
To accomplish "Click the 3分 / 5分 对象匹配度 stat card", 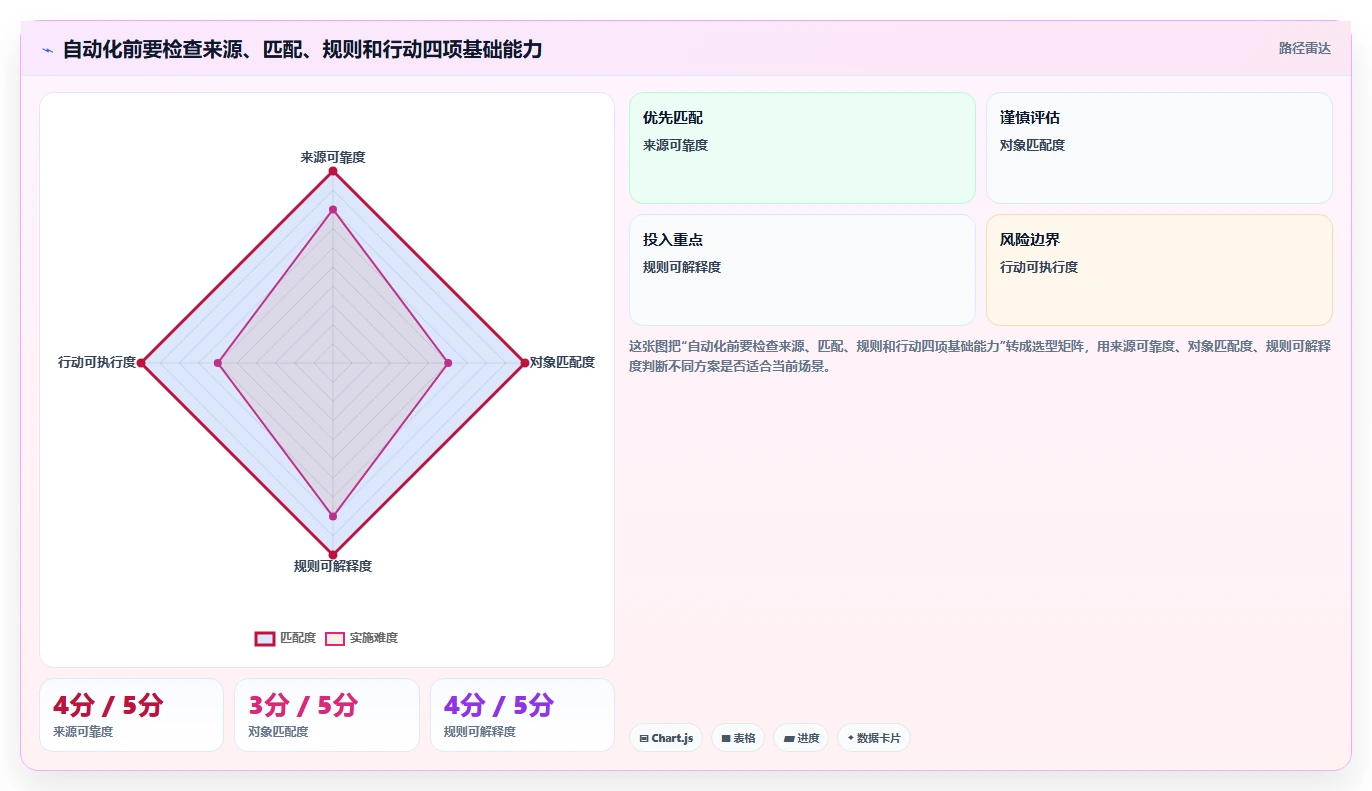I will (x=327, y=715).
